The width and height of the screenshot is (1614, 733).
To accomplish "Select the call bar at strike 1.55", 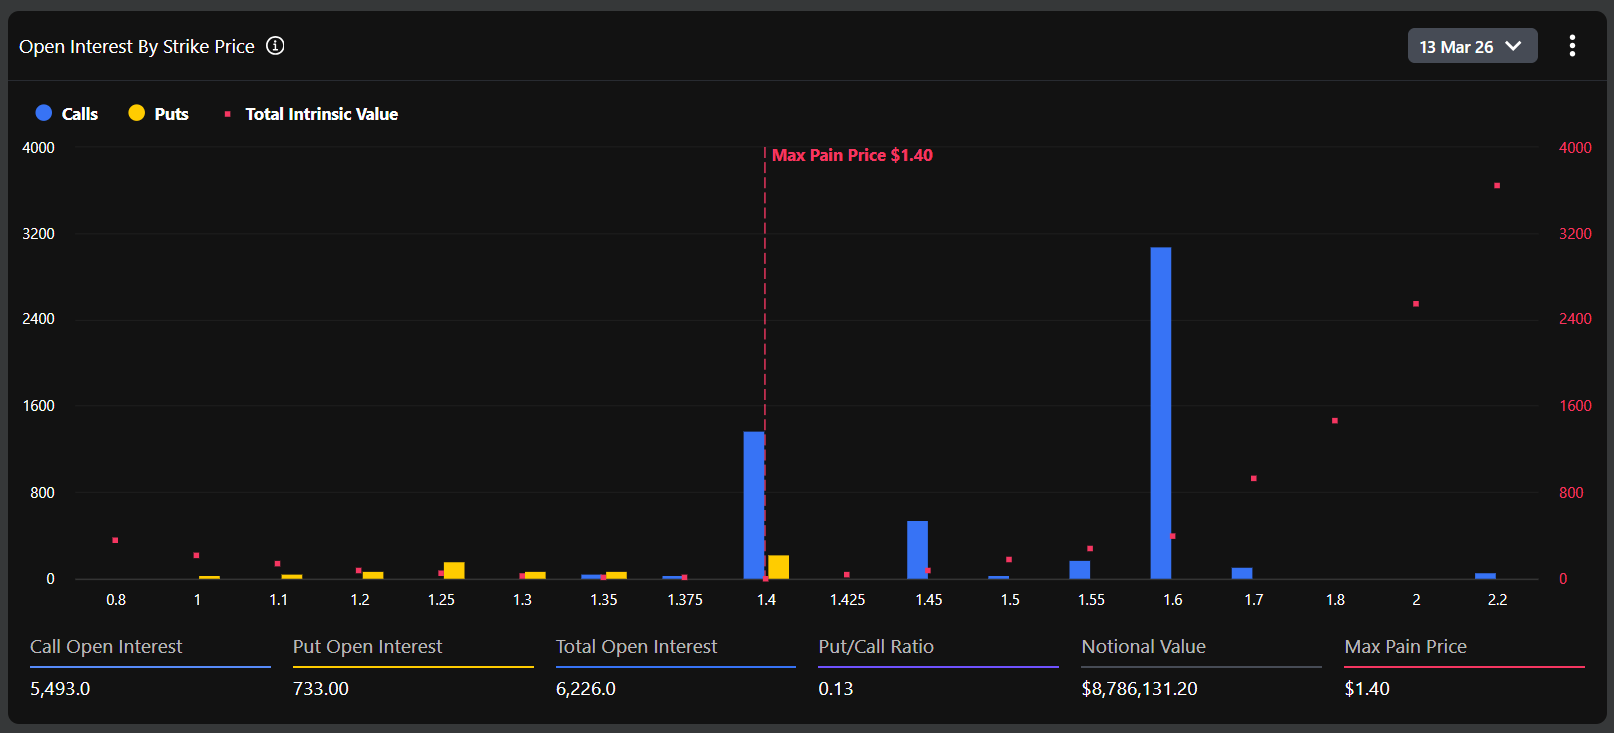I will coord(1080,570).
